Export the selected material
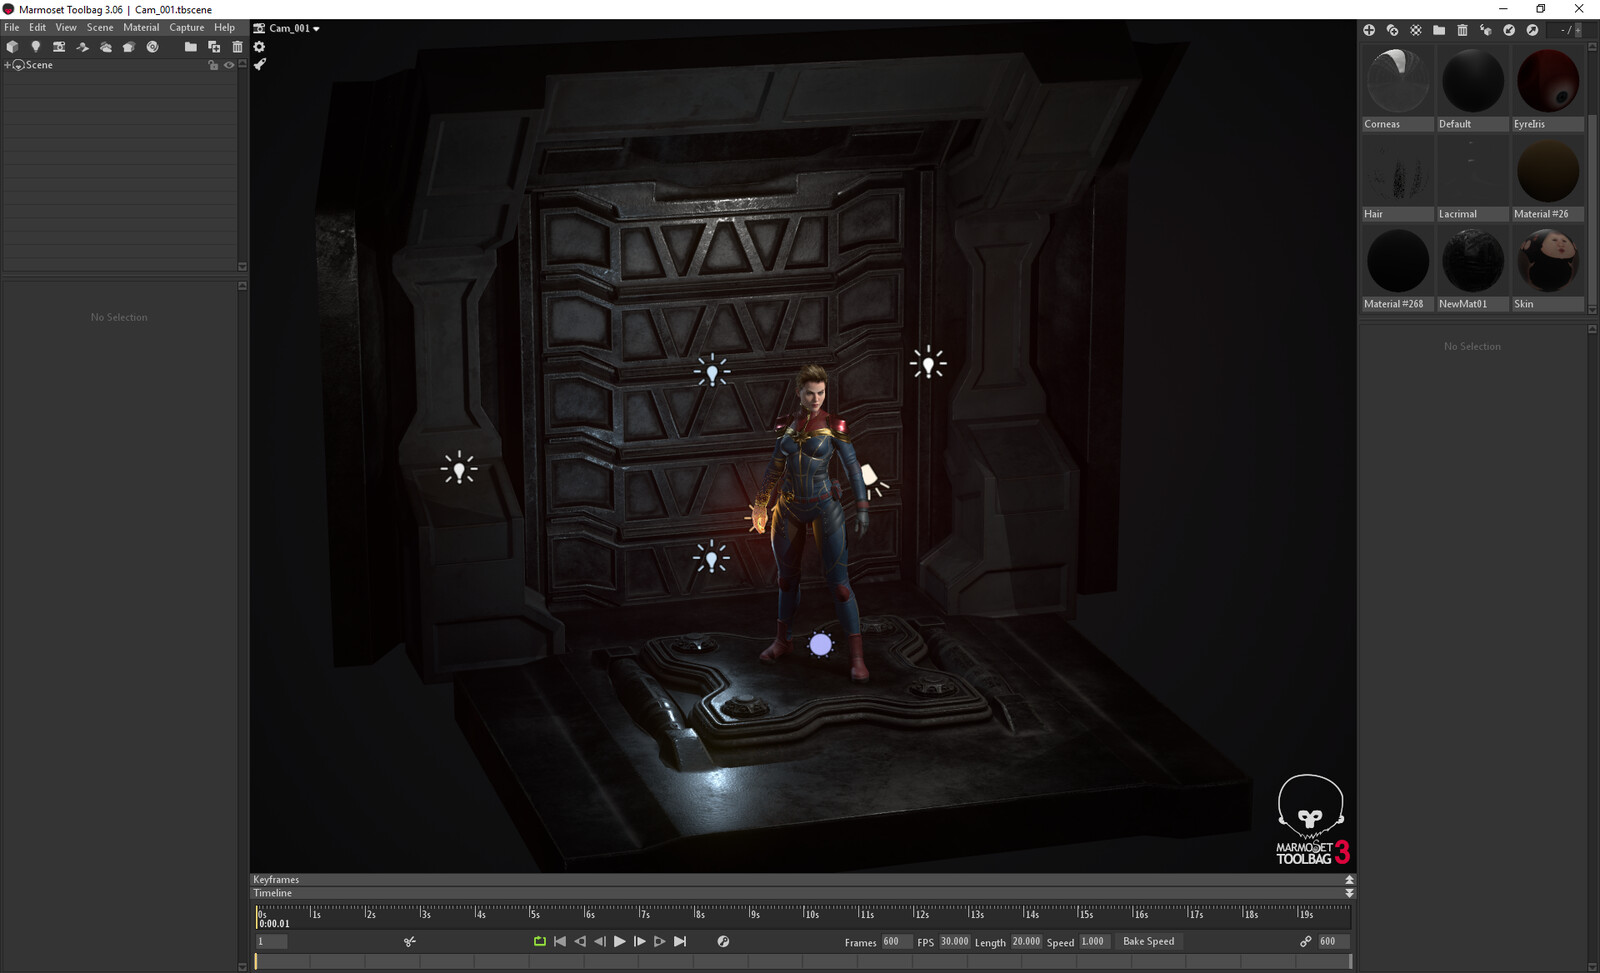This screenshot has width=1600, height=973. click(x=1532, y=30)
